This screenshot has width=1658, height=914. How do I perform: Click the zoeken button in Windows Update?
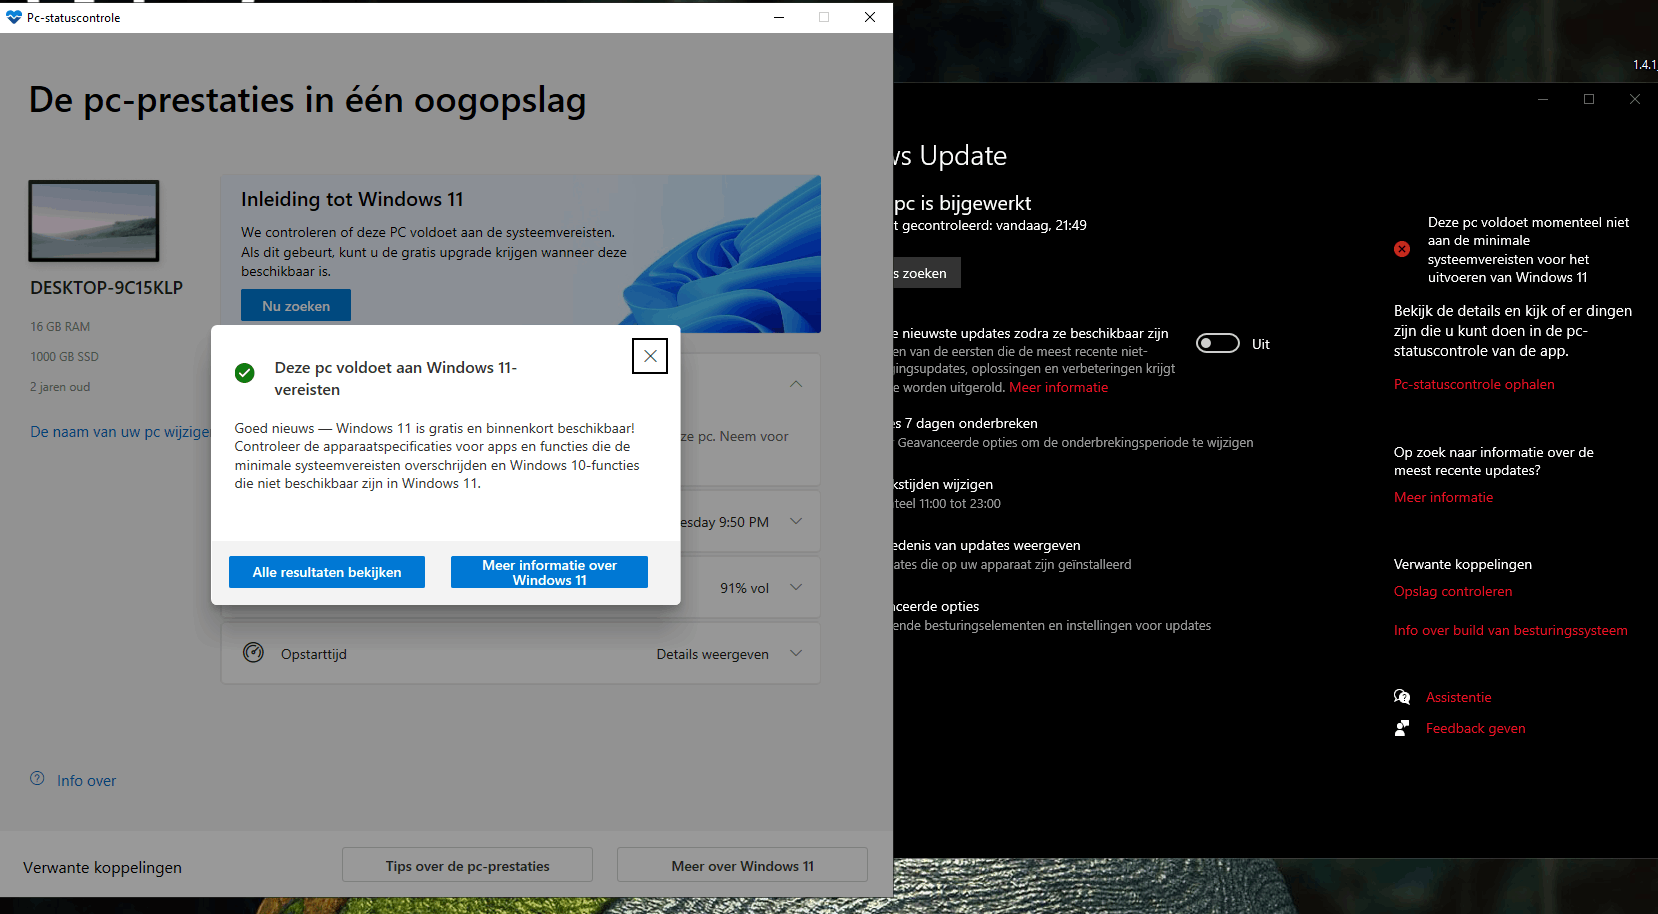pyautogui.click(x=927, y=273)
